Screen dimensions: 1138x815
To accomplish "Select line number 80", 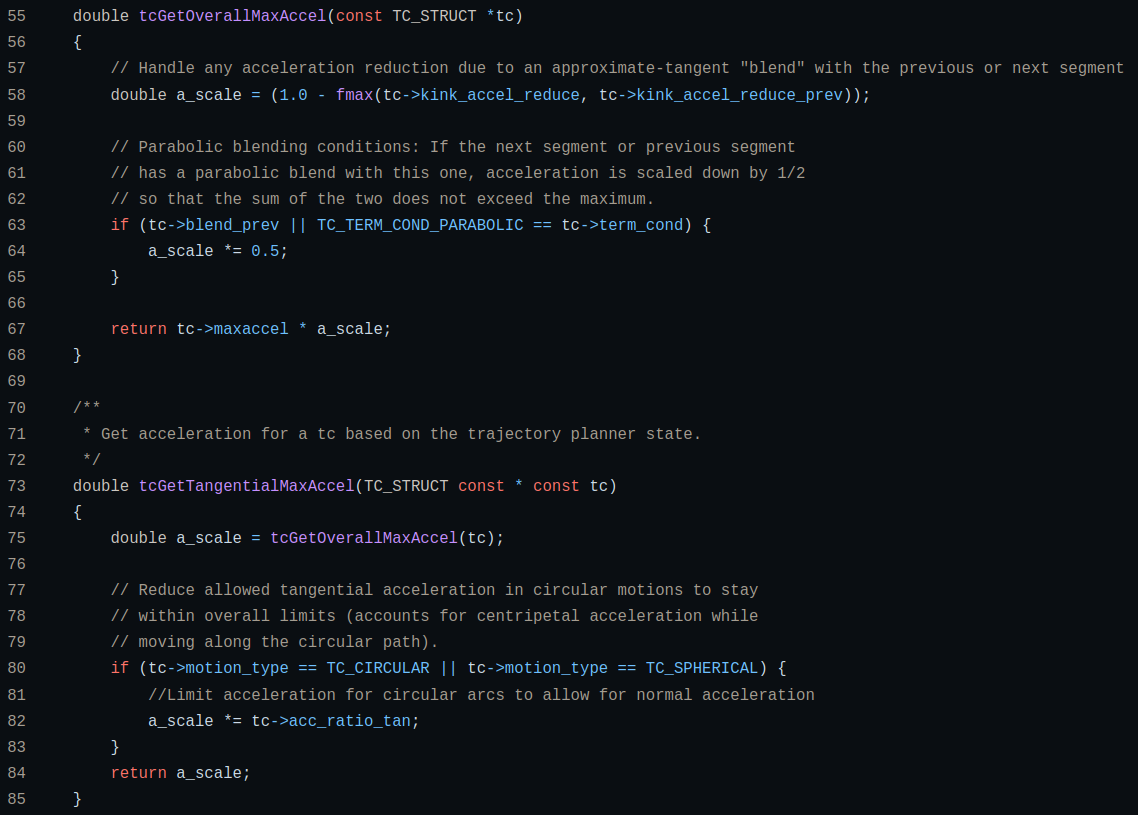I will point(17,668).
